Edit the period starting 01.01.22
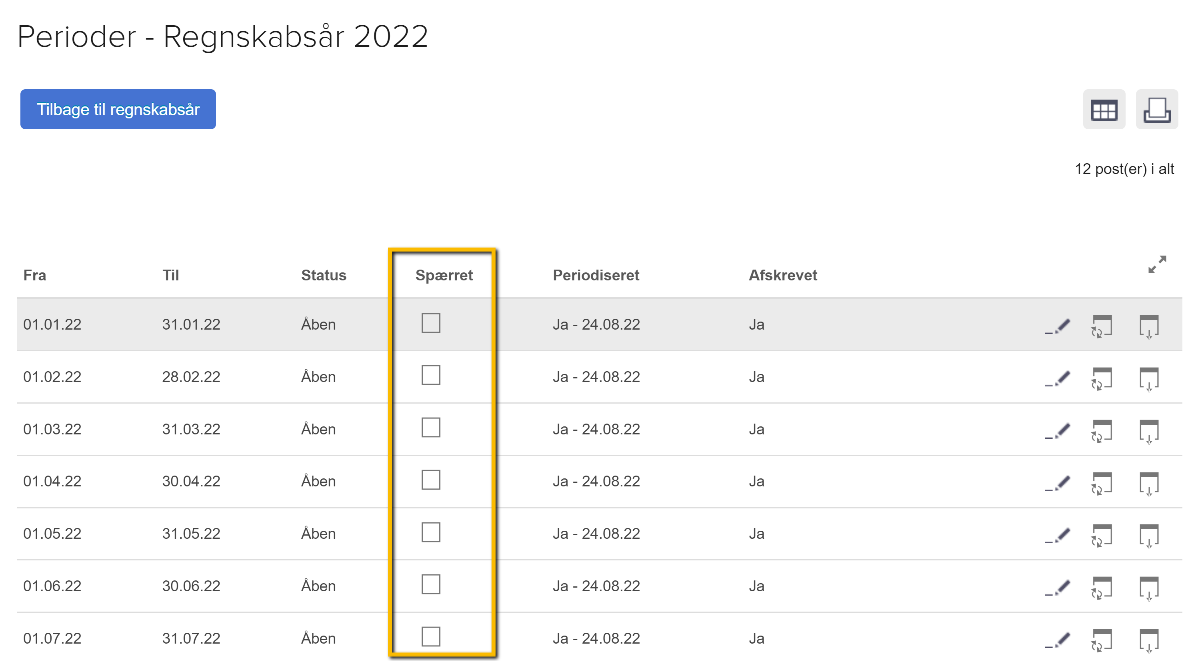 1057,326
